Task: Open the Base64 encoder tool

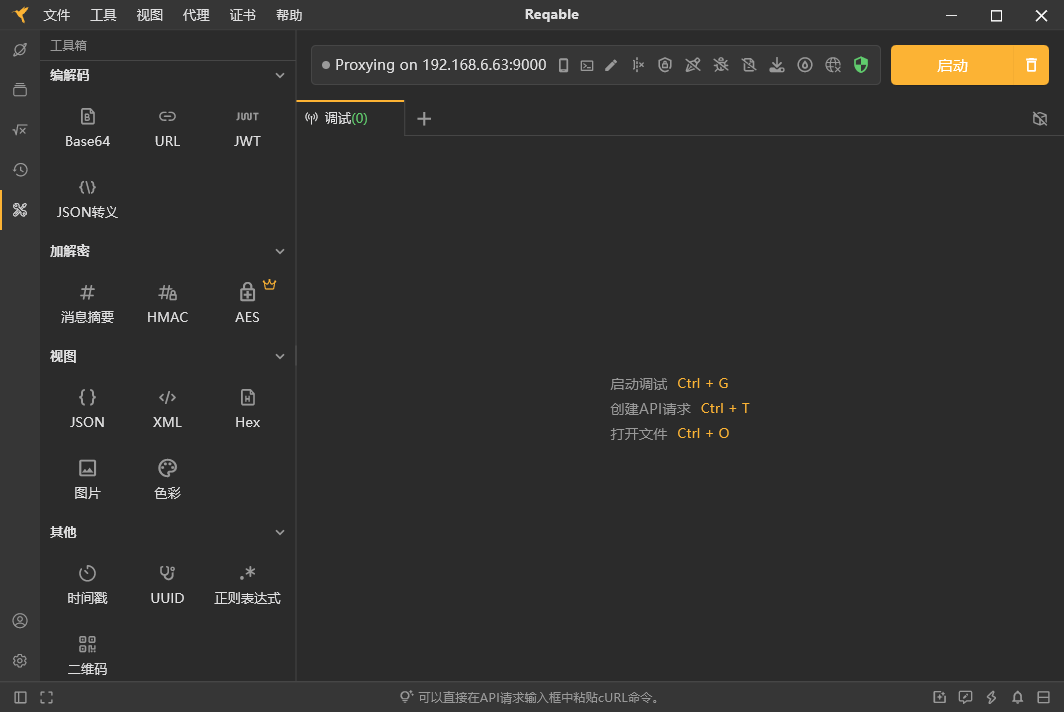Action: point(87,127)
